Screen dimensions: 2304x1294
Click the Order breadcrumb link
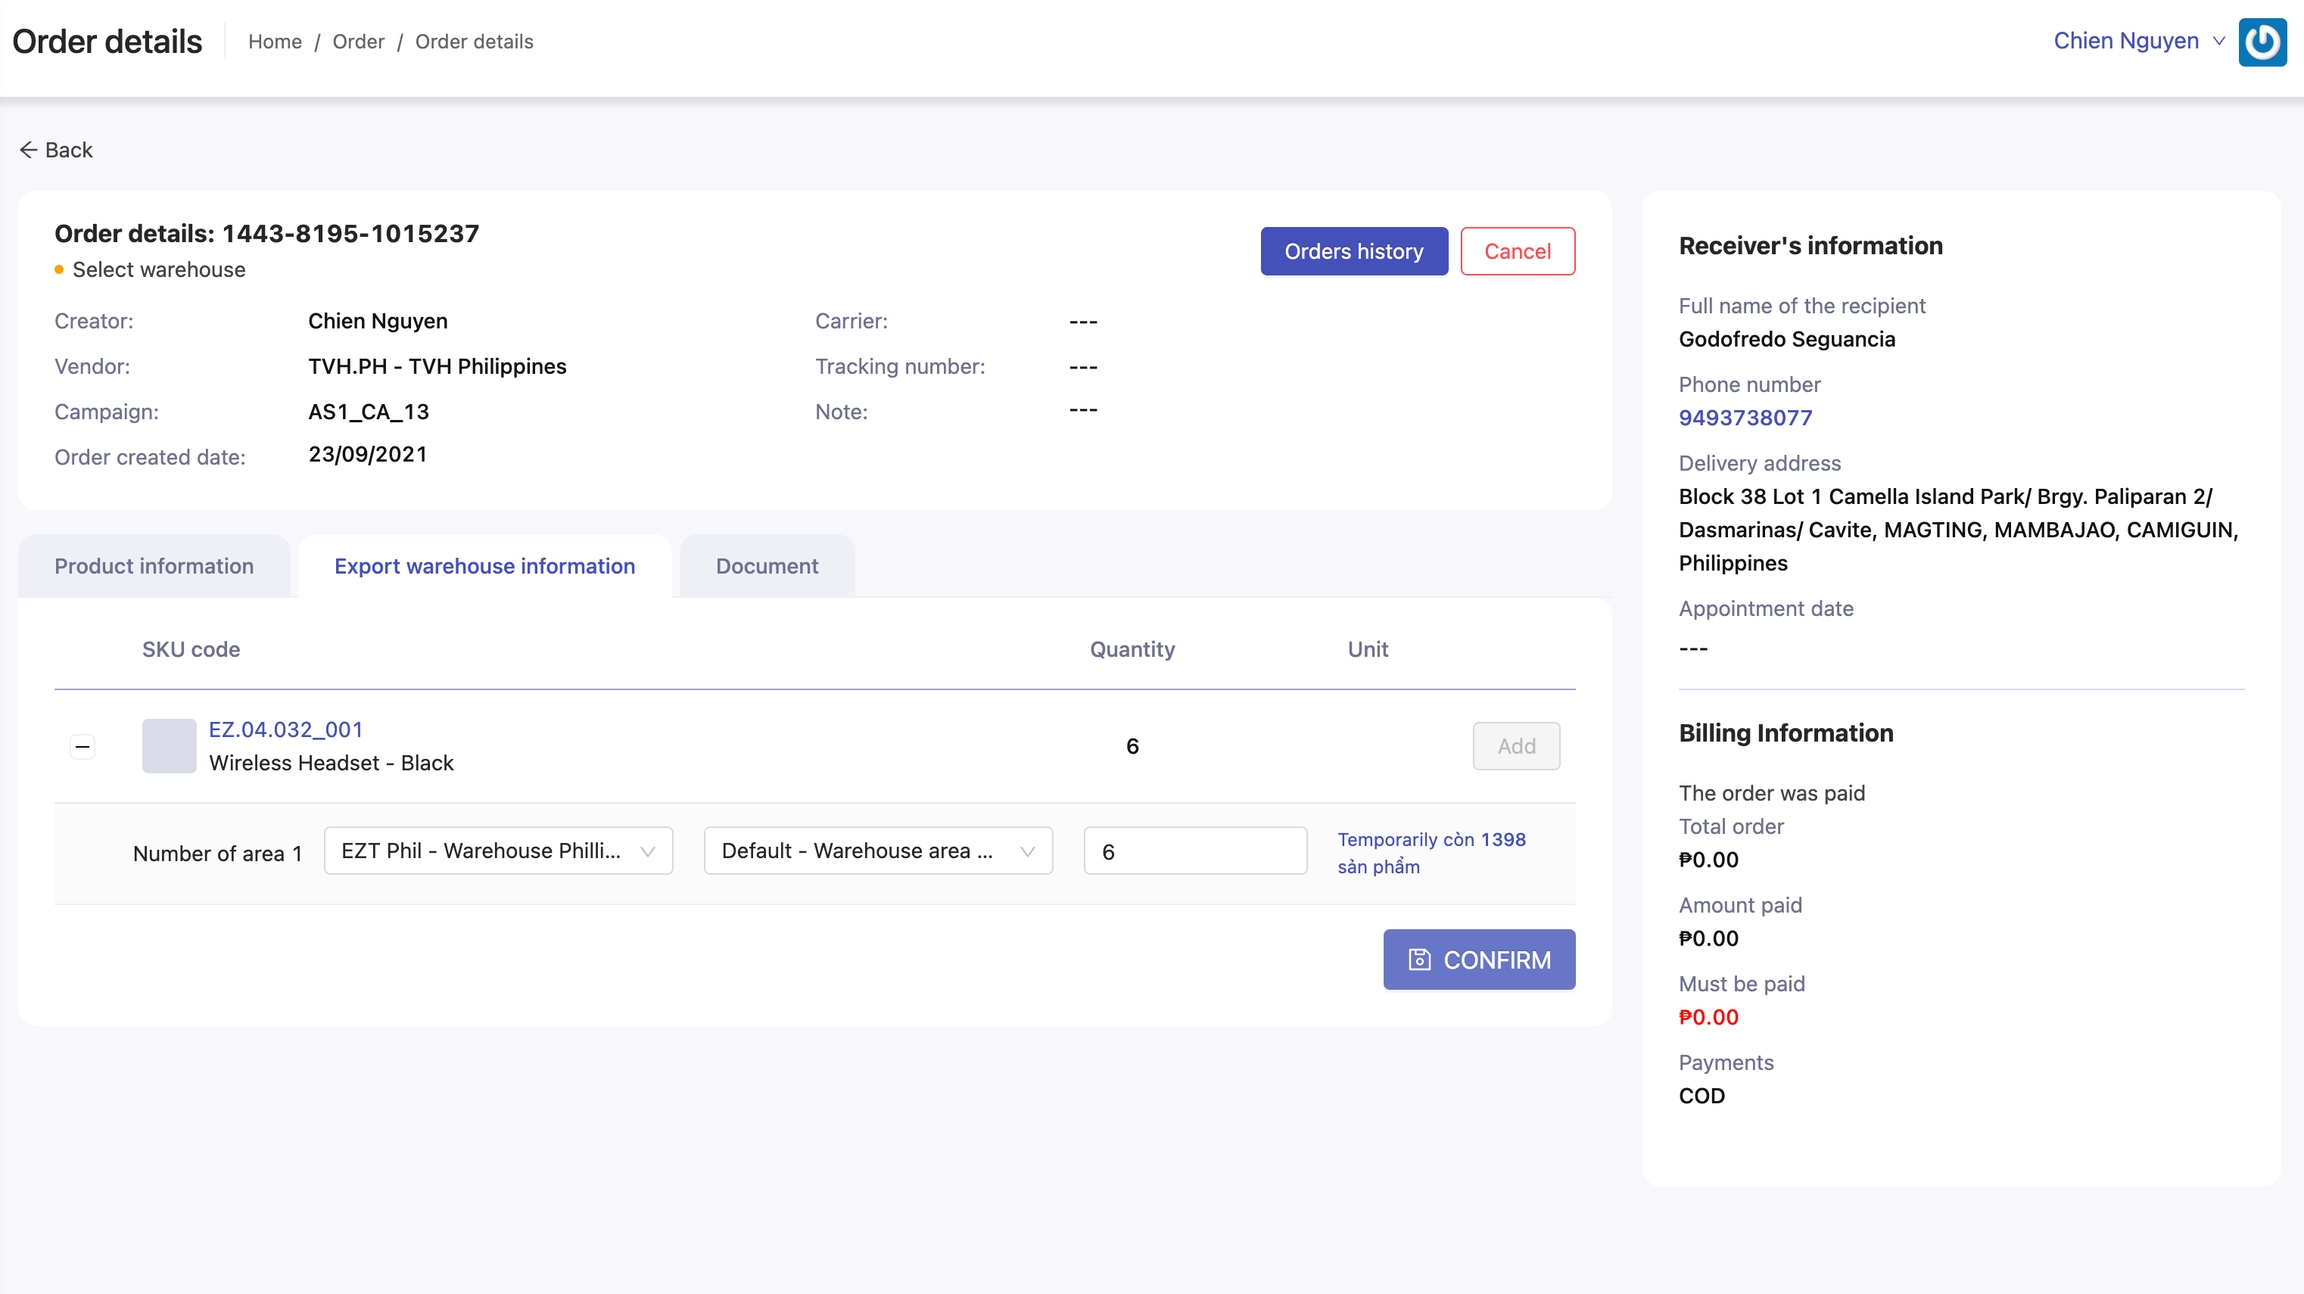pos(358,42)
